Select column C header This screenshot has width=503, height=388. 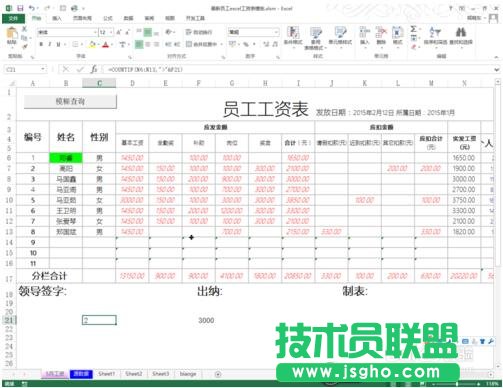click(x=99, y=83)
